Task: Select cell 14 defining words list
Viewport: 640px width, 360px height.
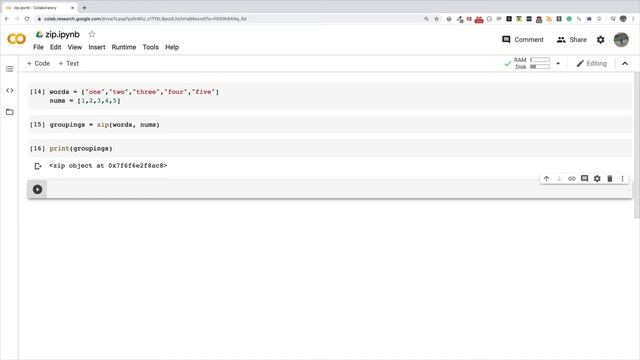Action: tap(330, 96)
